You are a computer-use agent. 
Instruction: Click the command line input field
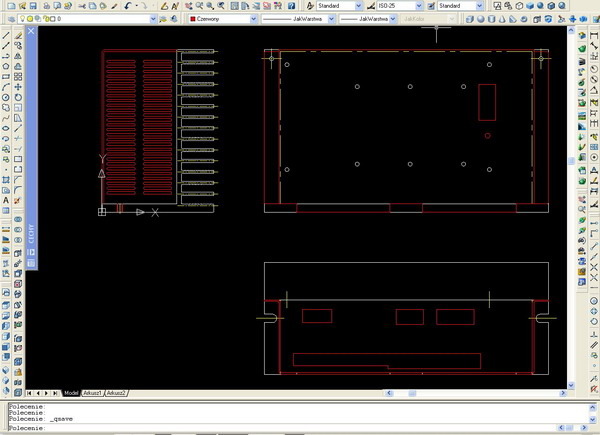point(282,428)
